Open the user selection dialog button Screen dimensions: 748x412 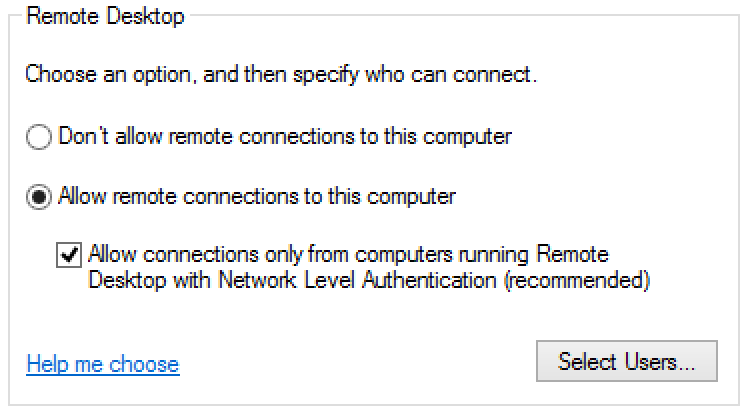point(626,362)
